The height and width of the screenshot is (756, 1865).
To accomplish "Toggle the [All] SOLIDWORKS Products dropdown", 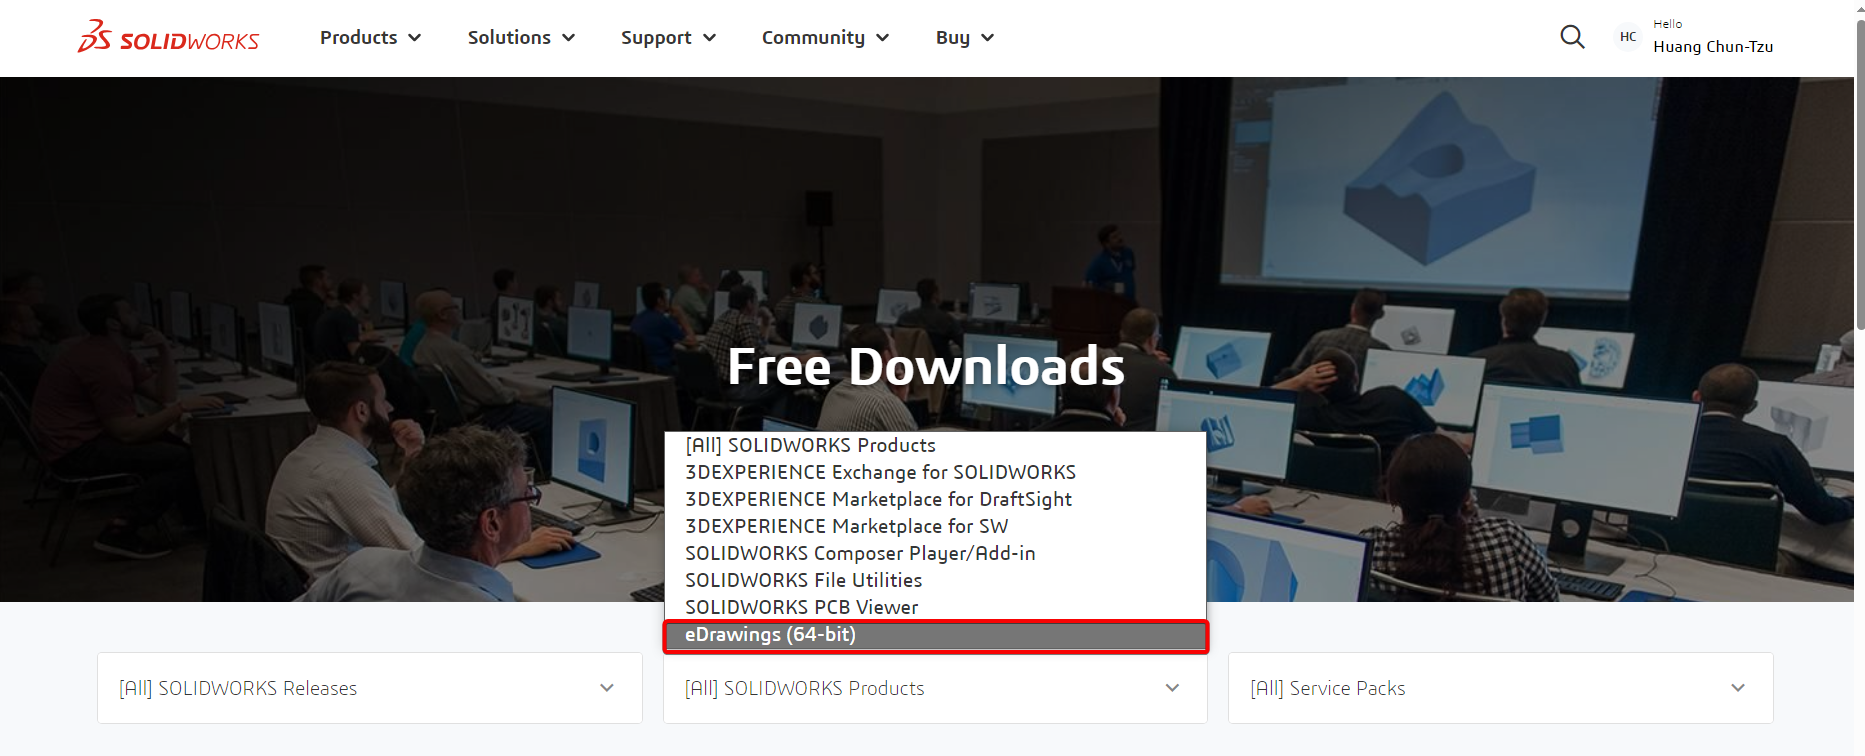I will (935, 688).
